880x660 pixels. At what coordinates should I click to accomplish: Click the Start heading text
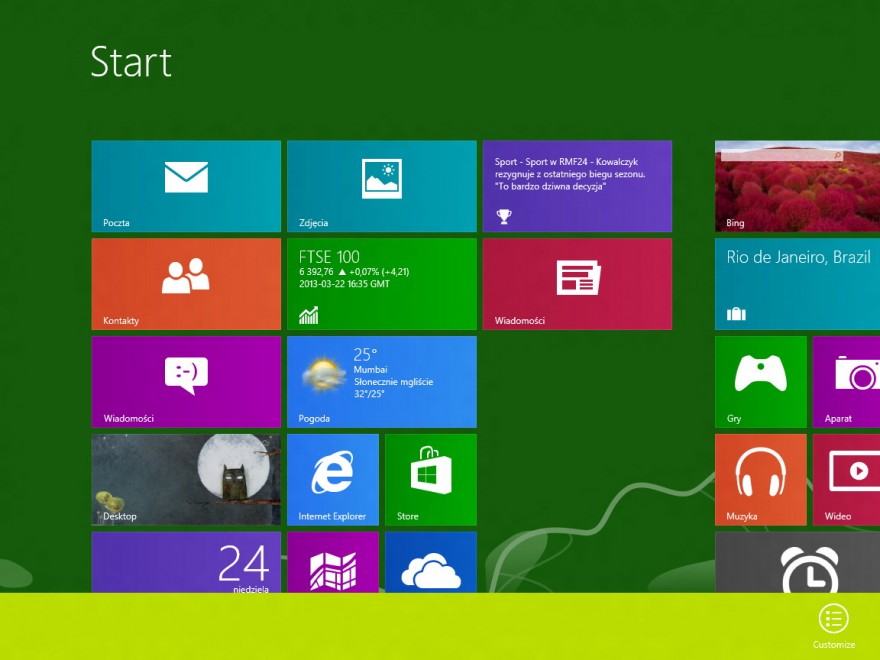(x=131, y=62)
